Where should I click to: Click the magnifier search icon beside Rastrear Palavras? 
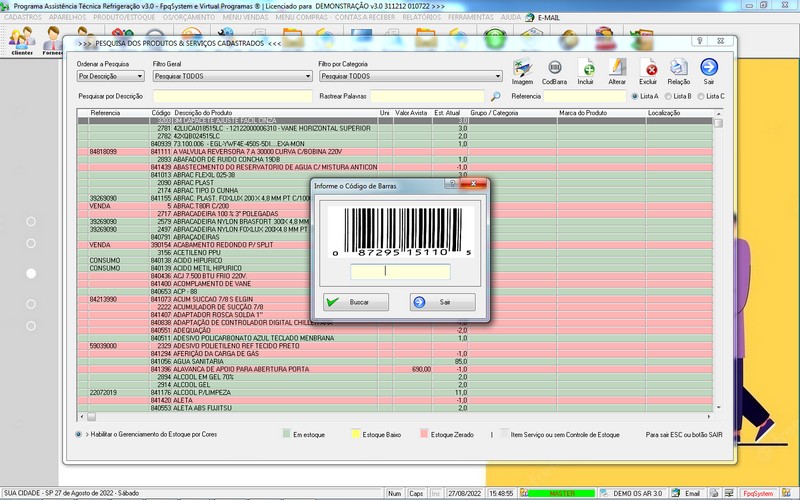click(x=495, y=96)
